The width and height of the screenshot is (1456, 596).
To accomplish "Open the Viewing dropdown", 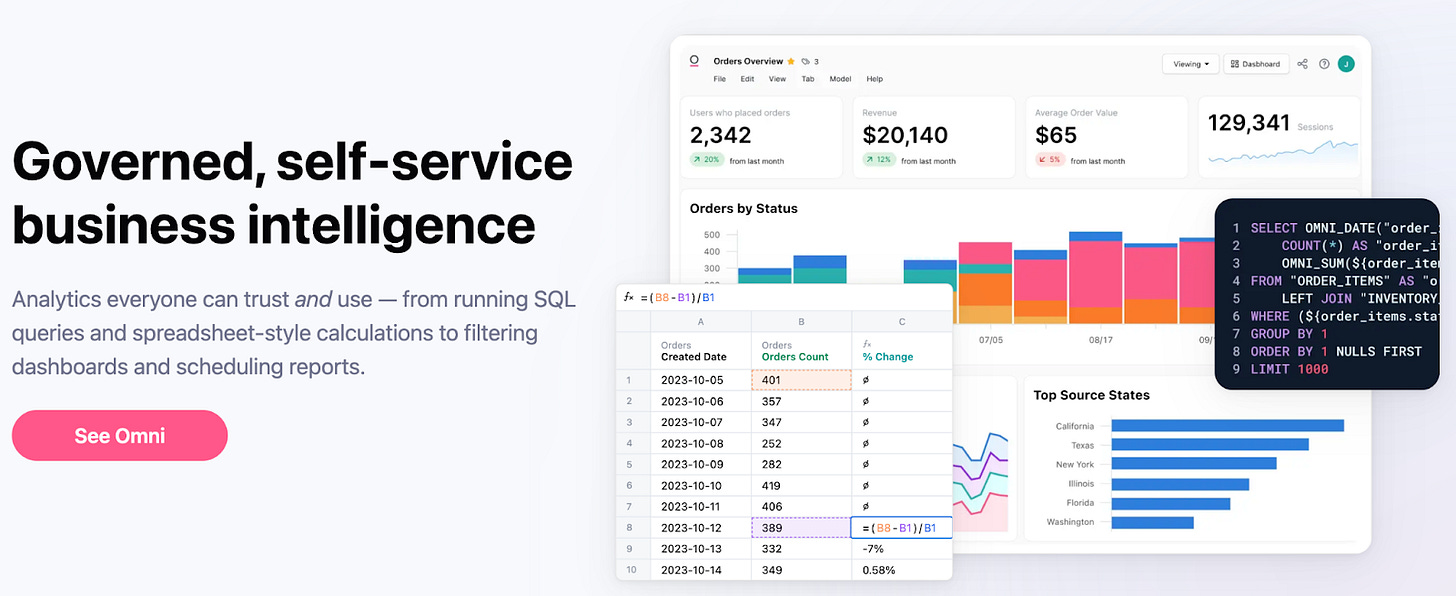I will click(1190, 64).
